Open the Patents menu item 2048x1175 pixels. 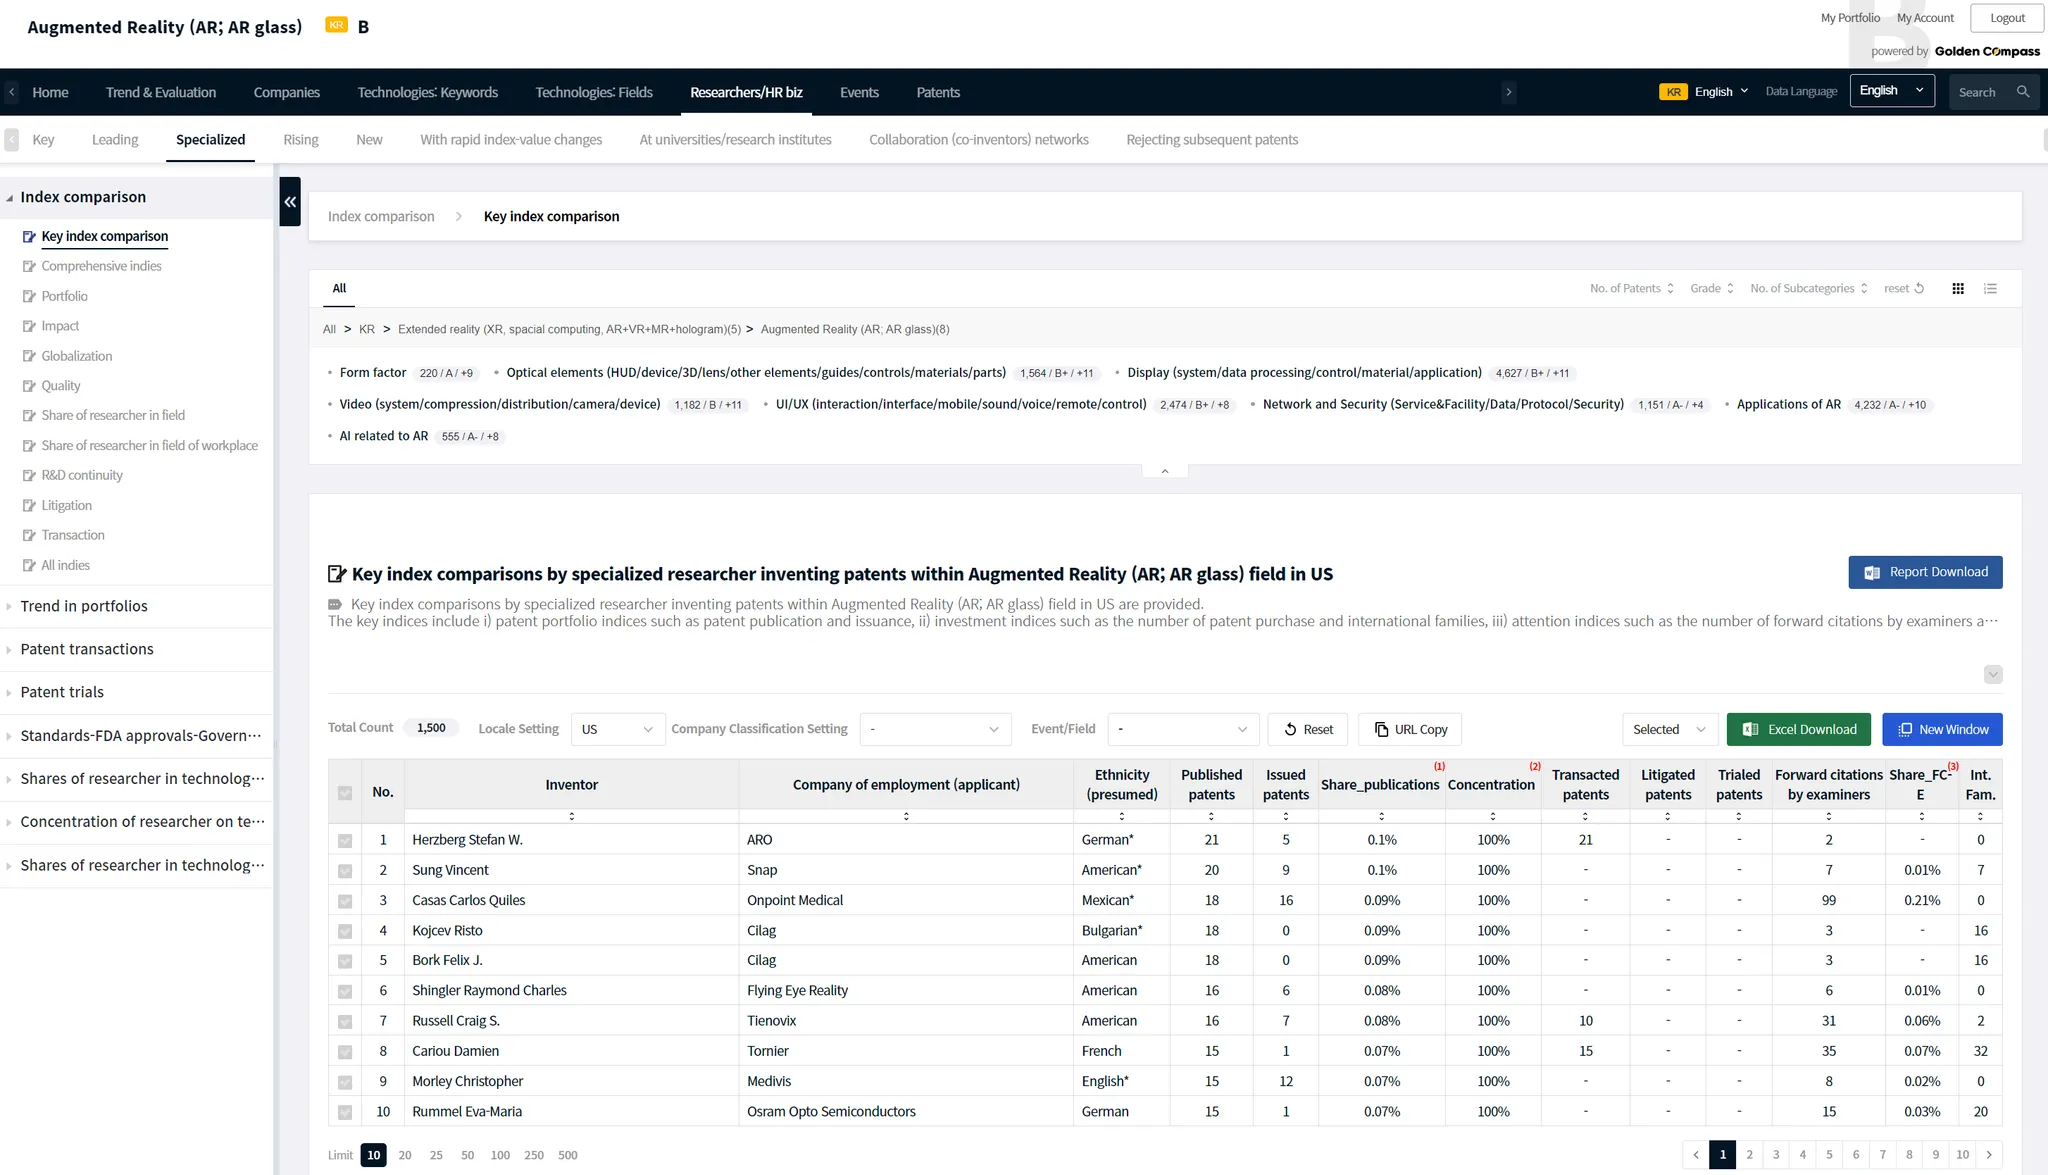(x=937, y=92)
